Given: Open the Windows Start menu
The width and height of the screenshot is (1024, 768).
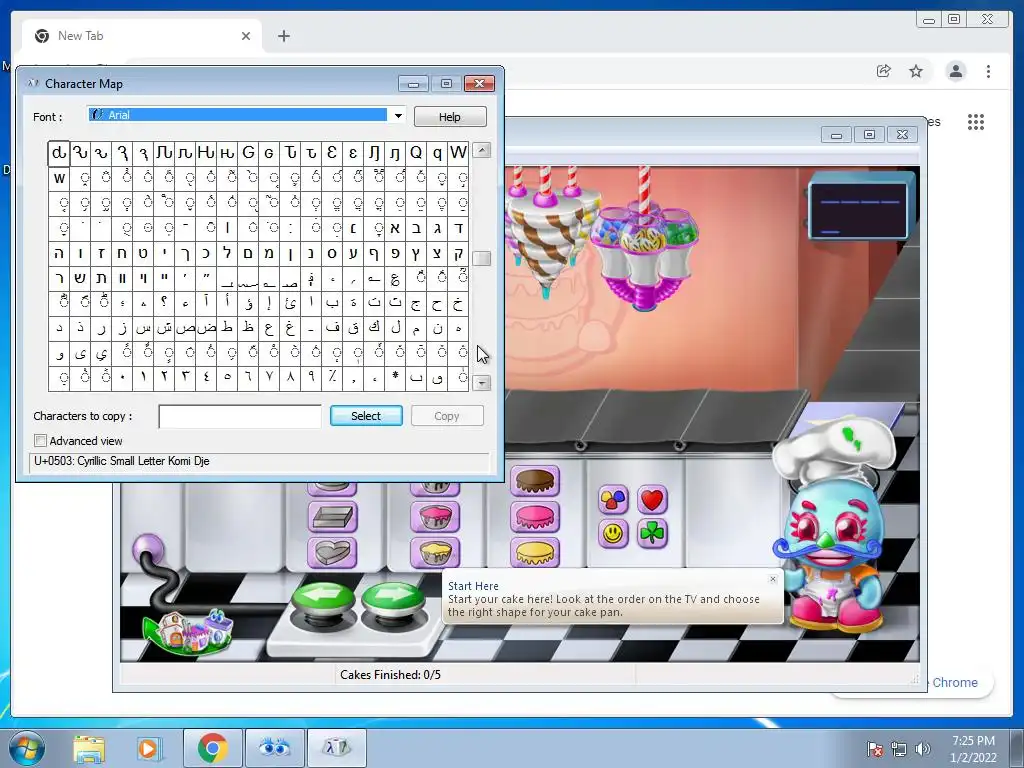Looking at the screenshot, I should tap(25, 748).
